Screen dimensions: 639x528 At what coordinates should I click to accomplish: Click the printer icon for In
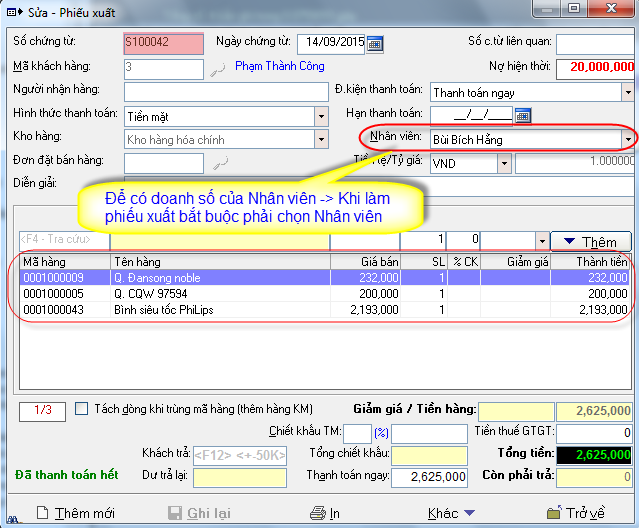tap(318, 513)
